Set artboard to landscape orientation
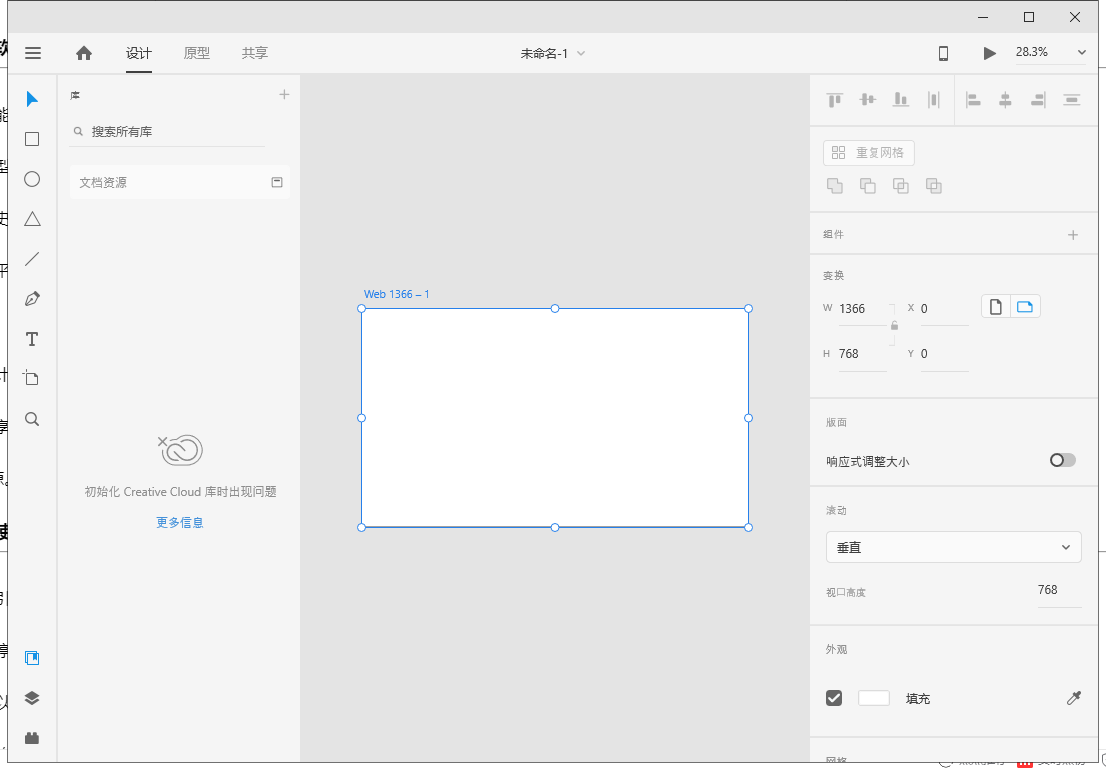Viewport: 1106px width, 770px height. pyautogui.click(x=1026, y=307)
